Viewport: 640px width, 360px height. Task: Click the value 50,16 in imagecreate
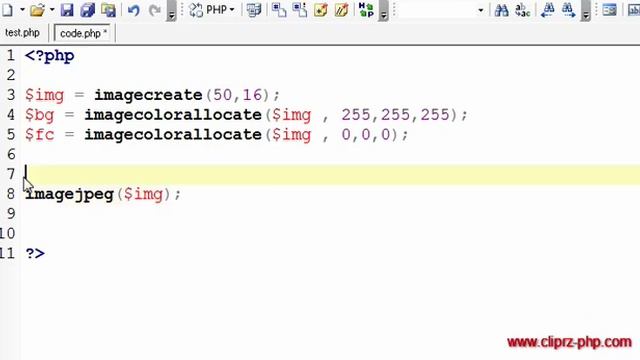[x=238, y=95]
